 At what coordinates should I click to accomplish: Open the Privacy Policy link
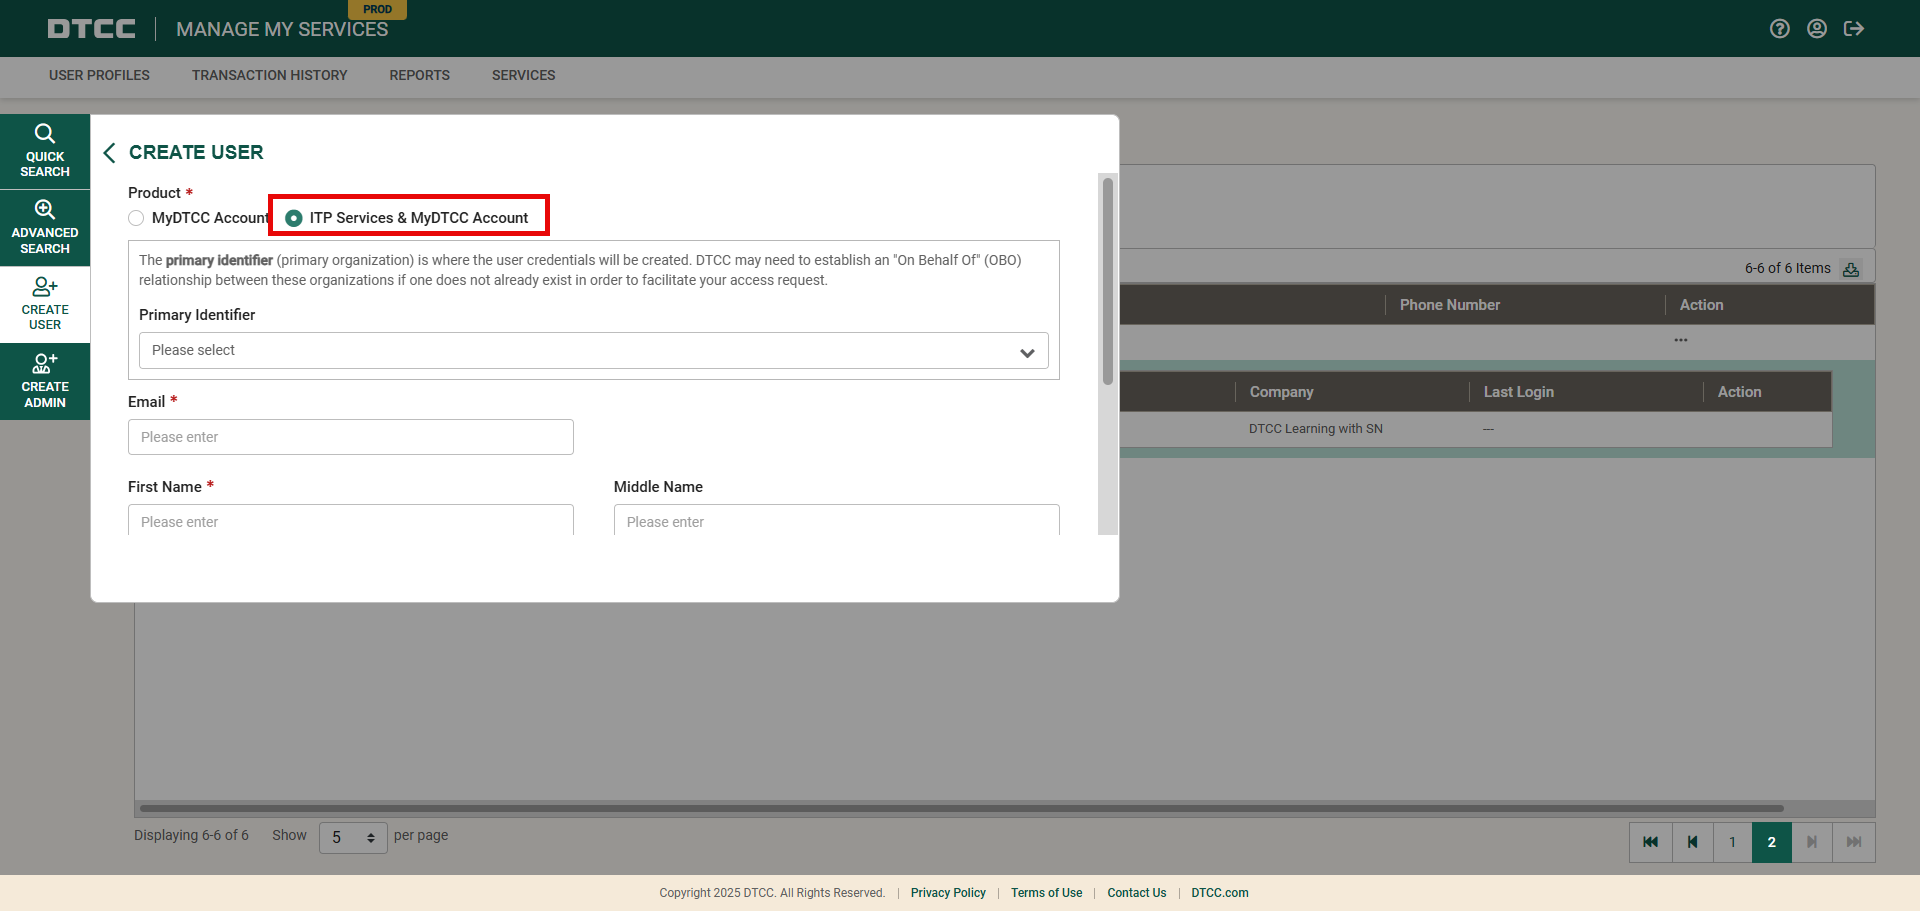point(947,893)
